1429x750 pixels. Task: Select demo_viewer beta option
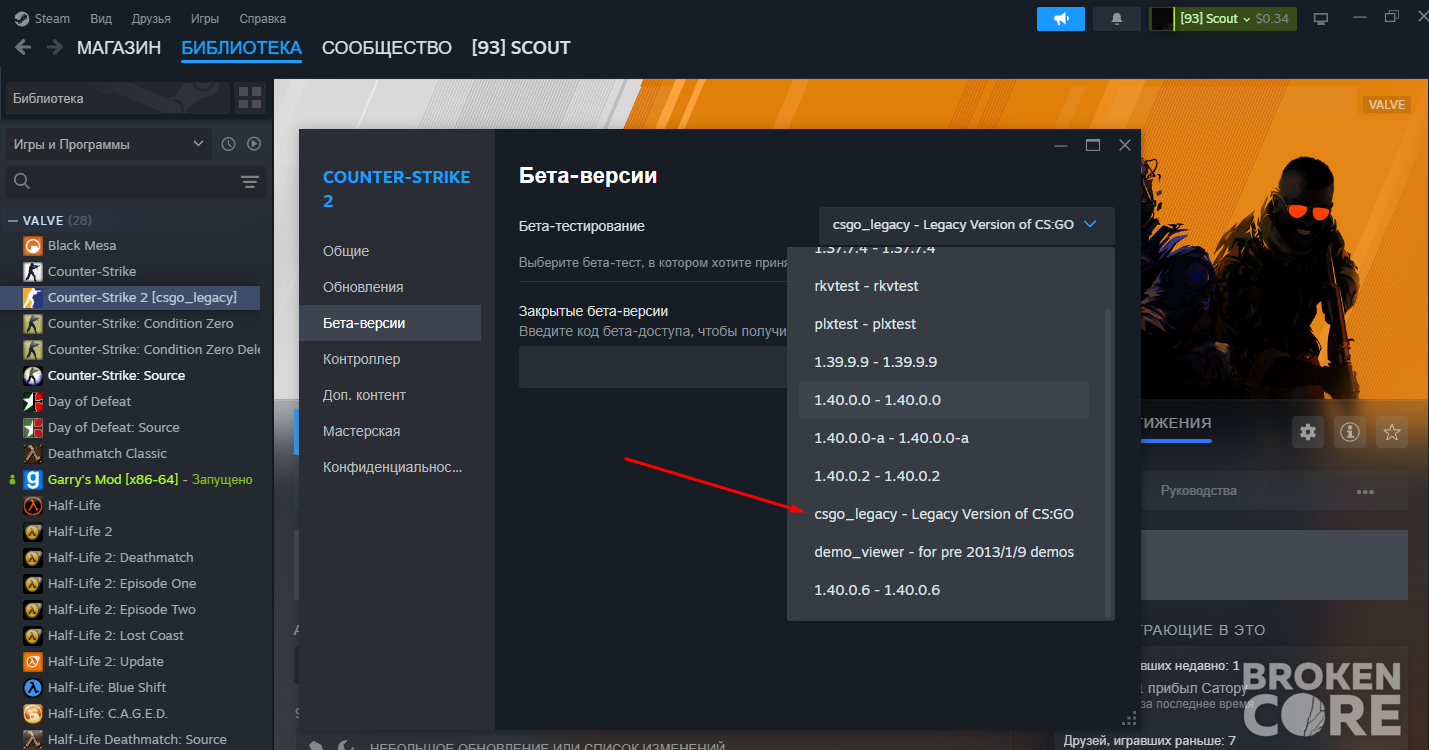click(x=943, y=552)
